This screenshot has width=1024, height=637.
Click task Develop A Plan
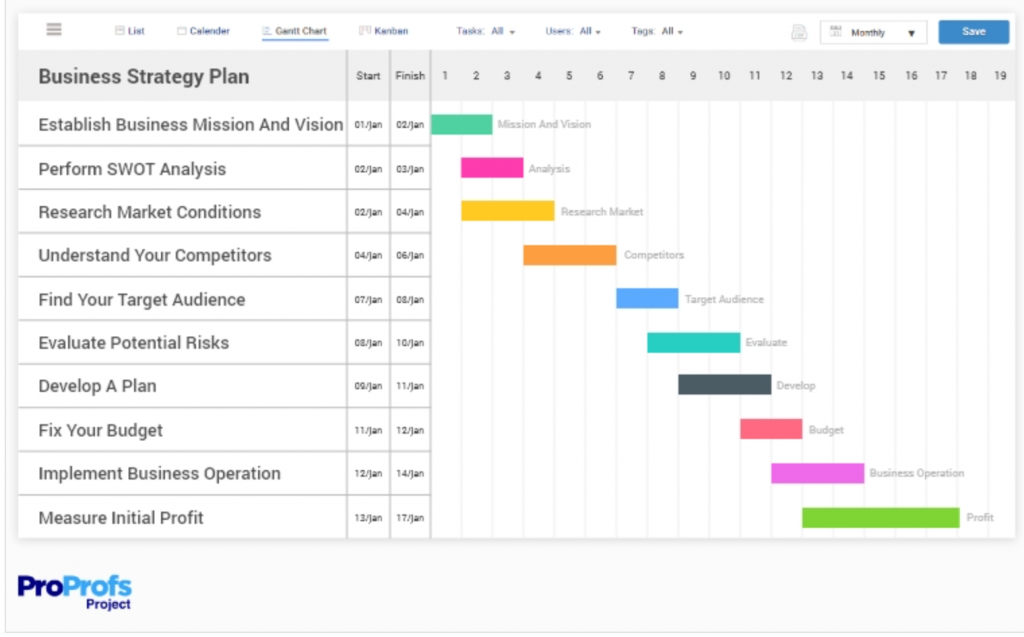click(97, 386)
